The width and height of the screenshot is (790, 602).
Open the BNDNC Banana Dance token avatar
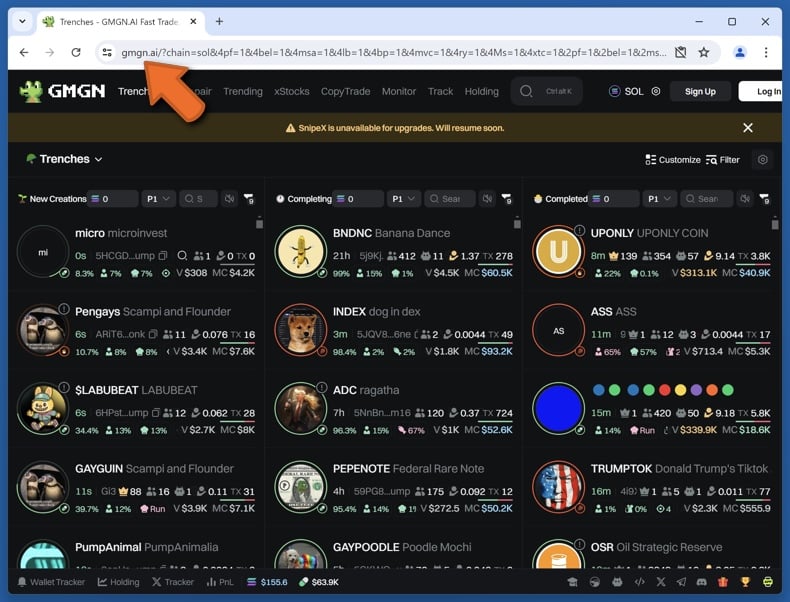click(301, 251)
